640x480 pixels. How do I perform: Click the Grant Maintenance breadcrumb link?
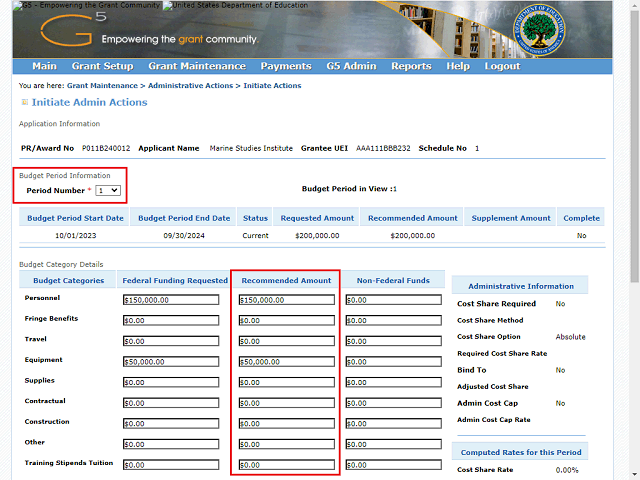(102, 86)
